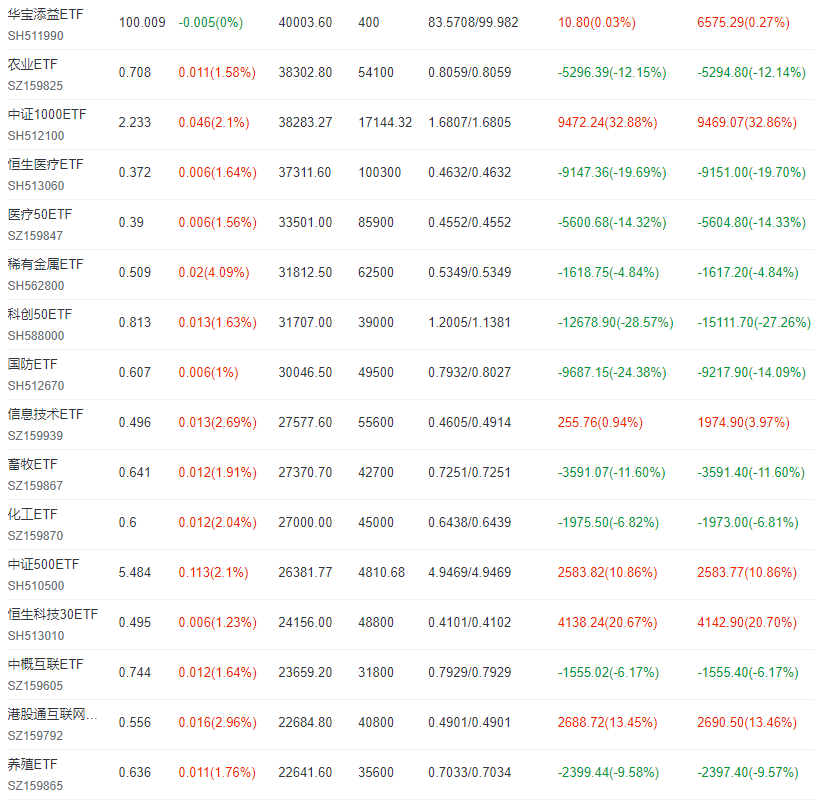This screenshot has width=814, height=800.
Task: Select code SZ159605
Action: tap(35, 686)
